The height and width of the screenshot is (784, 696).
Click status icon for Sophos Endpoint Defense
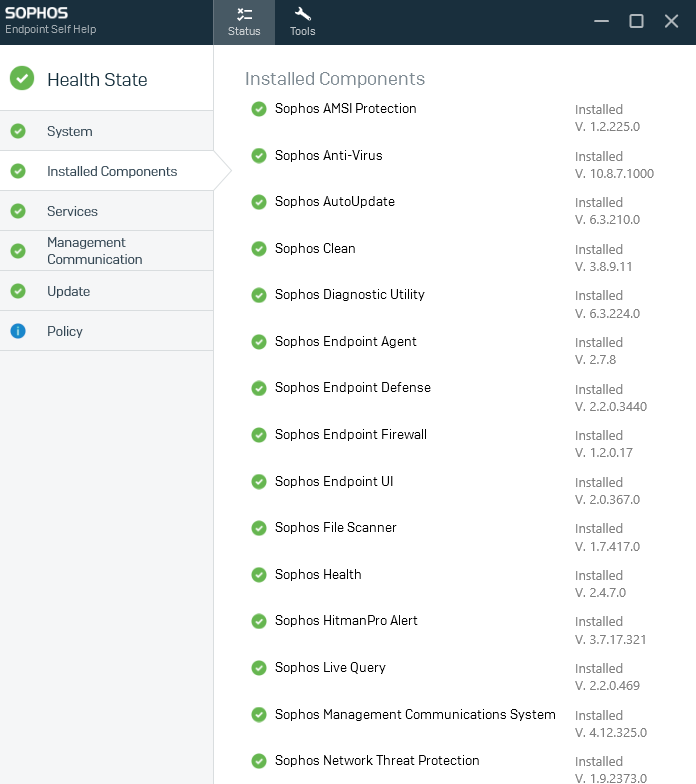click(x=259, y=388)
